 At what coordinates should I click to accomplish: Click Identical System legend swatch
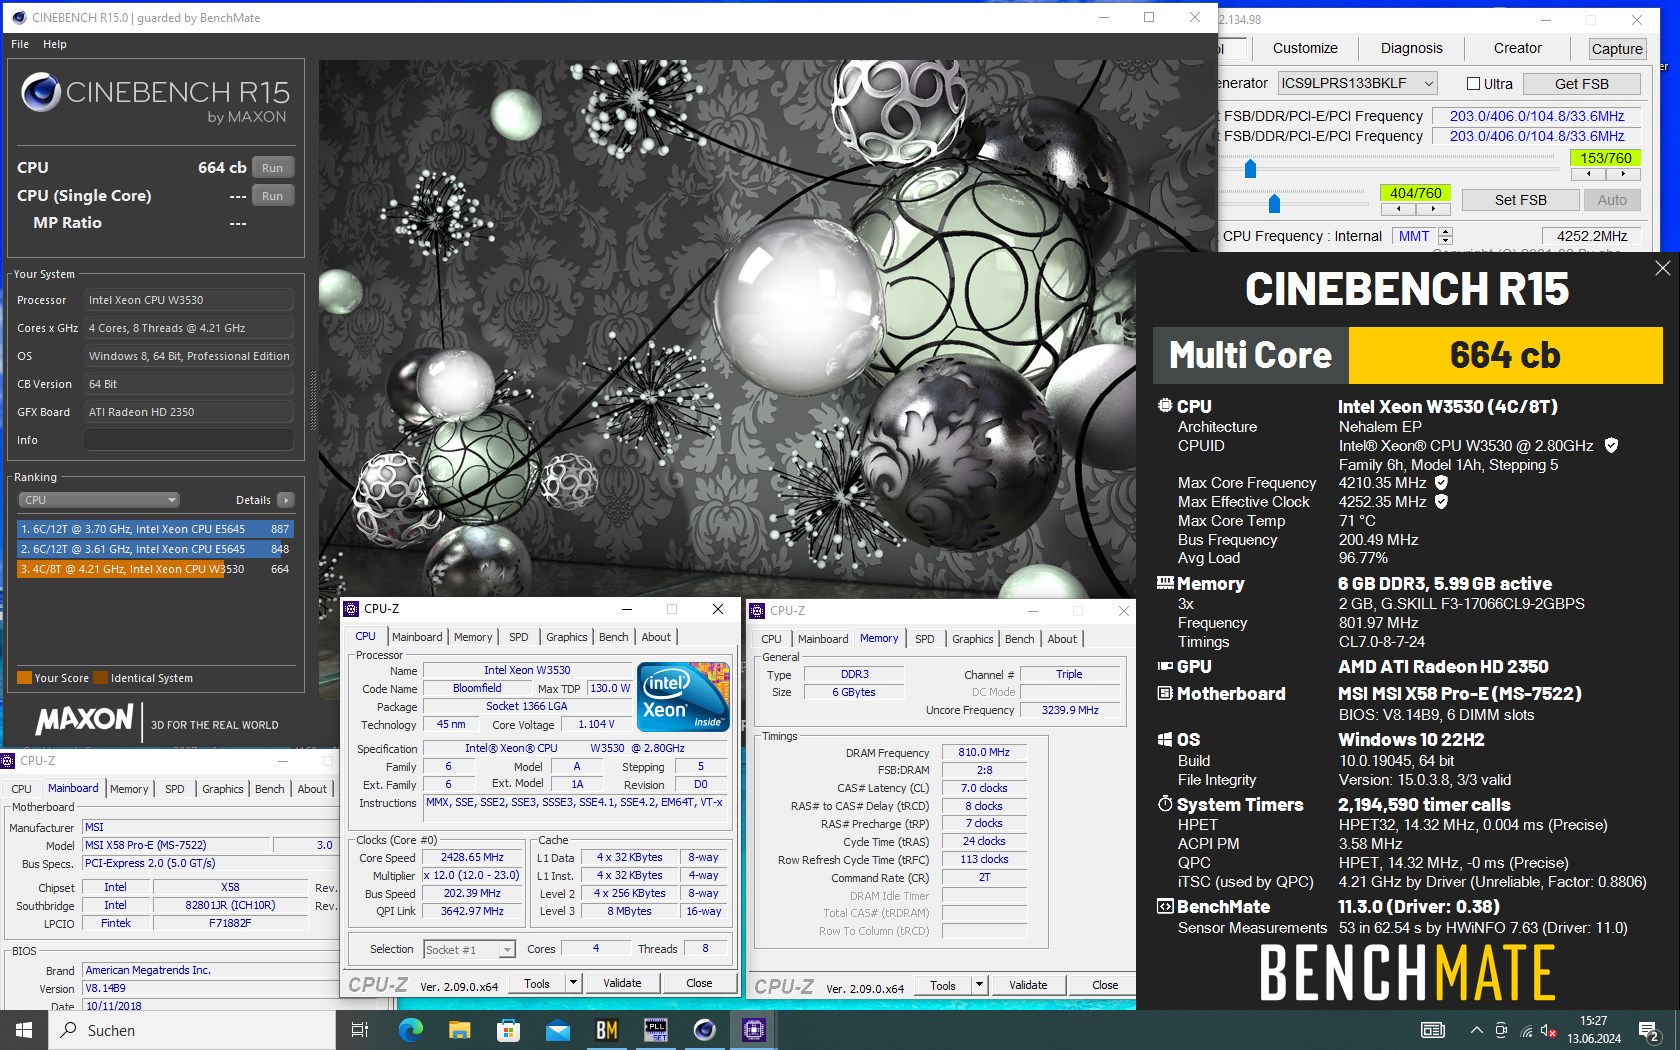click(100, 678)
